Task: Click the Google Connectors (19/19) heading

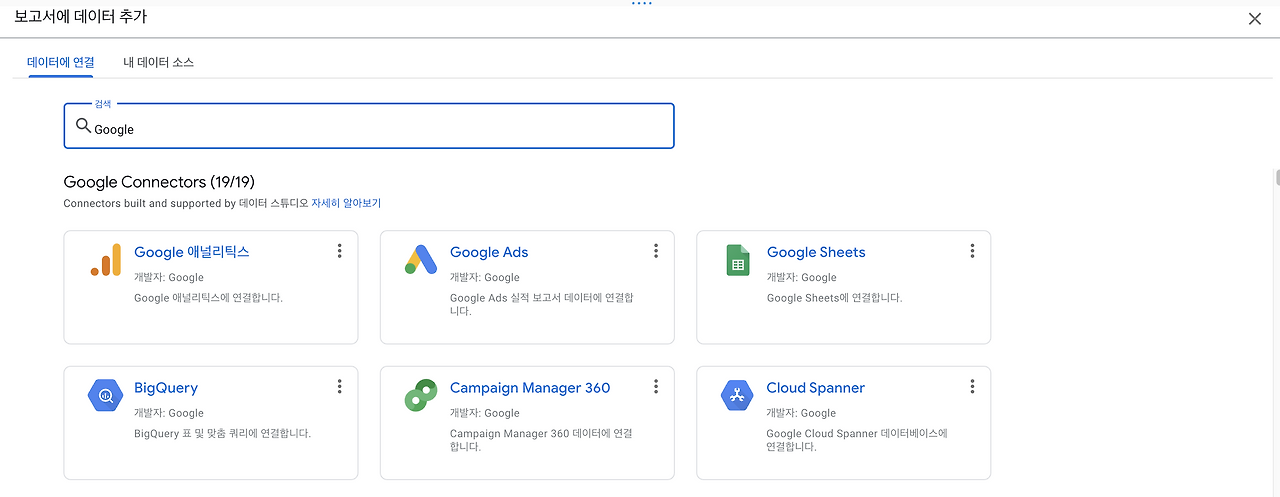Action: coord(159,182)
